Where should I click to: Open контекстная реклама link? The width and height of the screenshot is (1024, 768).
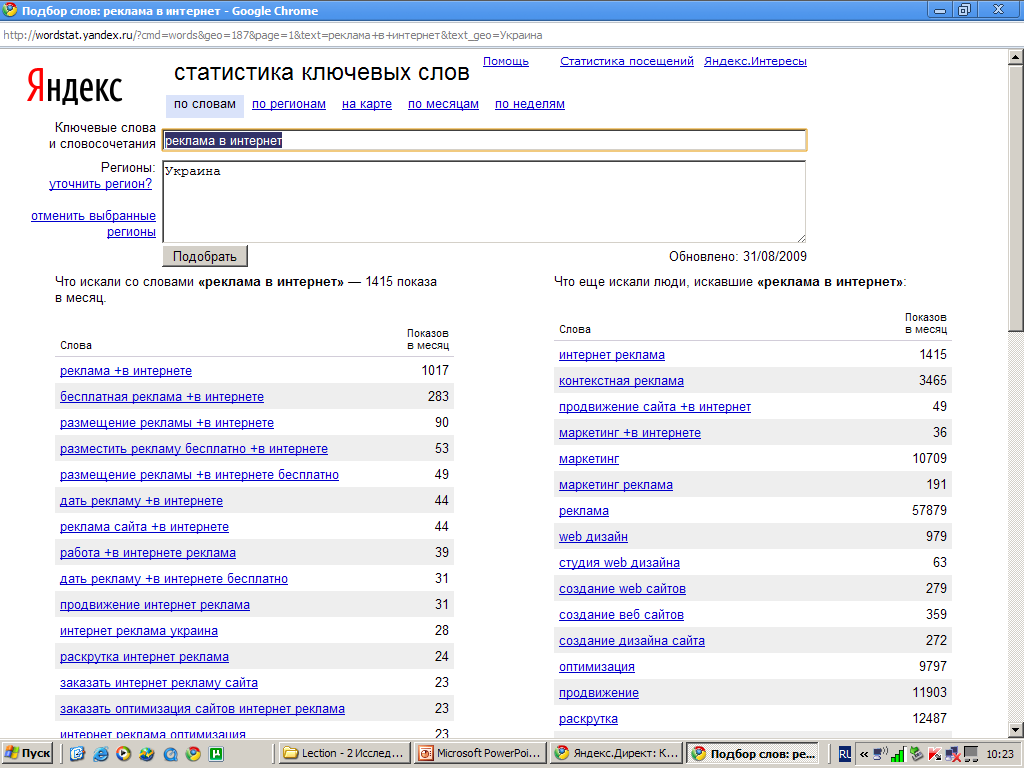[x=621, y=381]
